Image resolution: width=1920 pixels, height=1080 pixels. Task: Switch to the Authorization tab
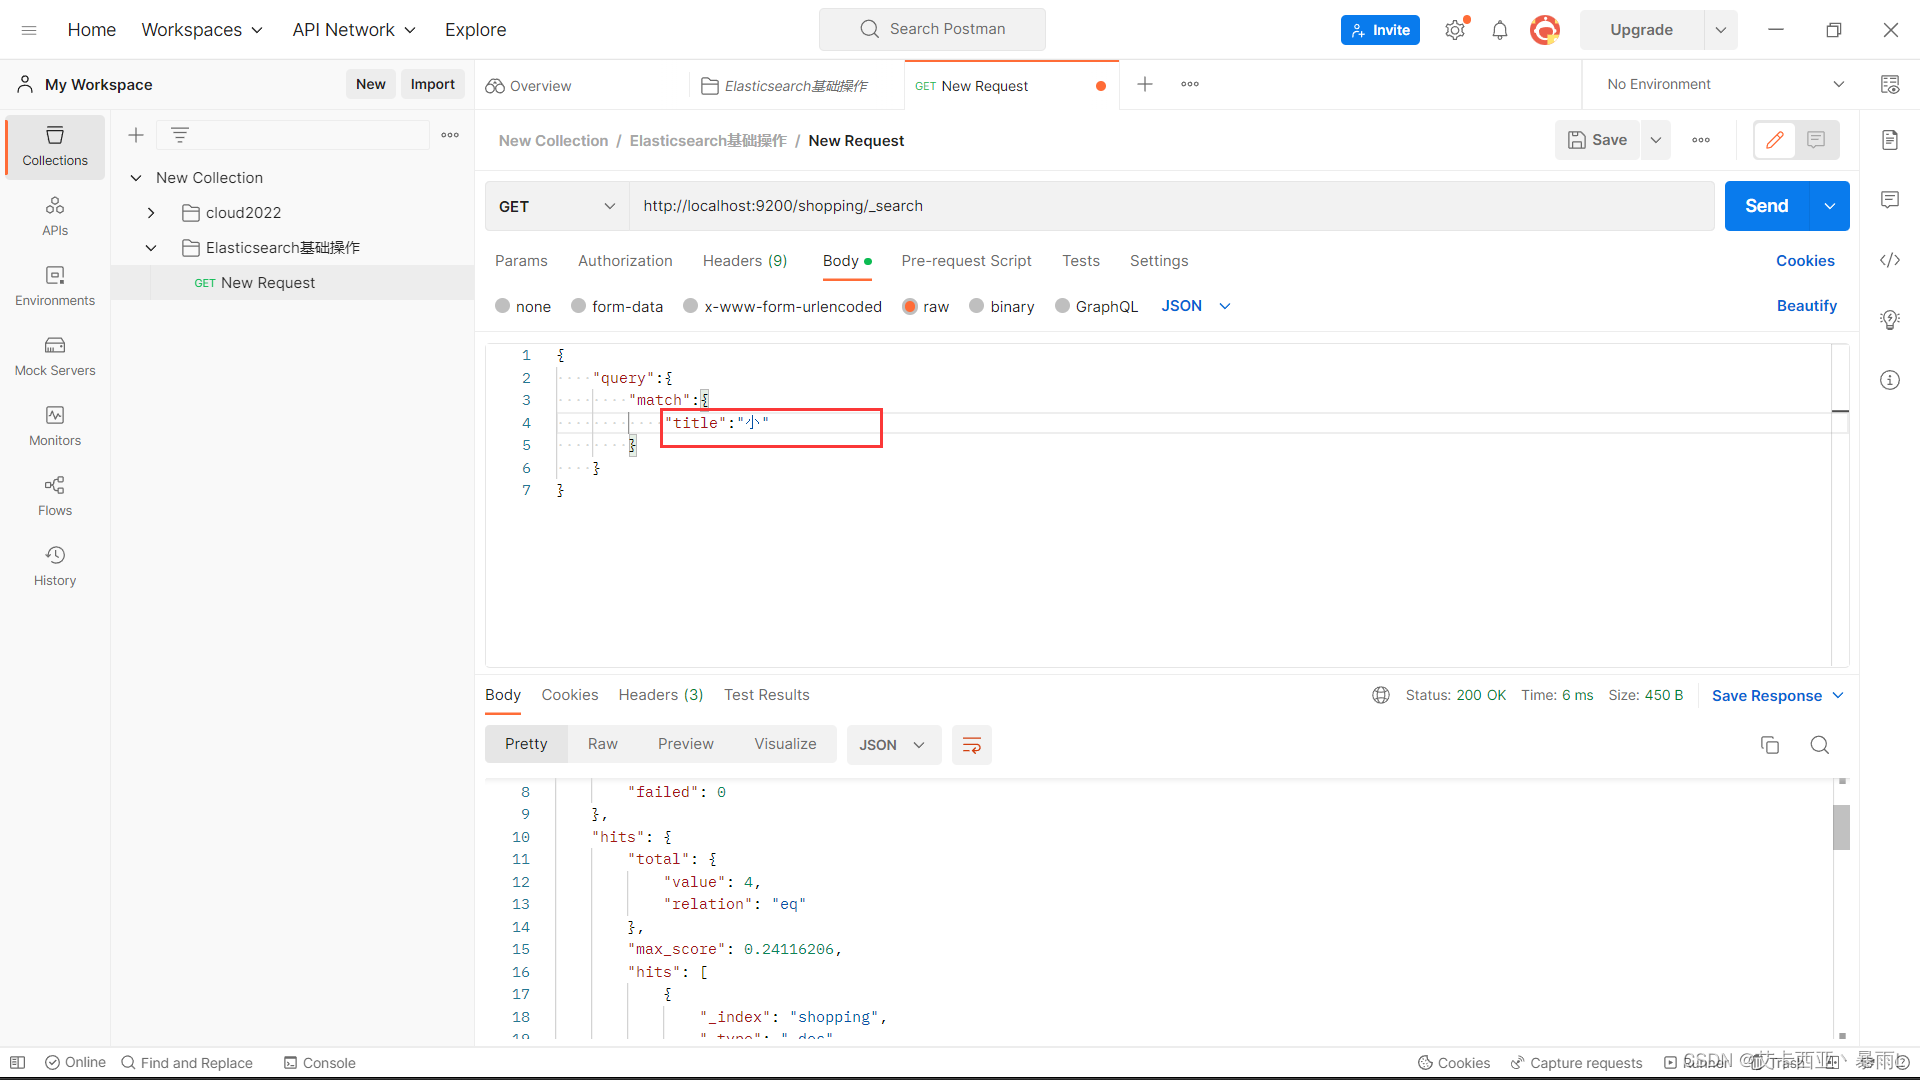click(625, 261)
